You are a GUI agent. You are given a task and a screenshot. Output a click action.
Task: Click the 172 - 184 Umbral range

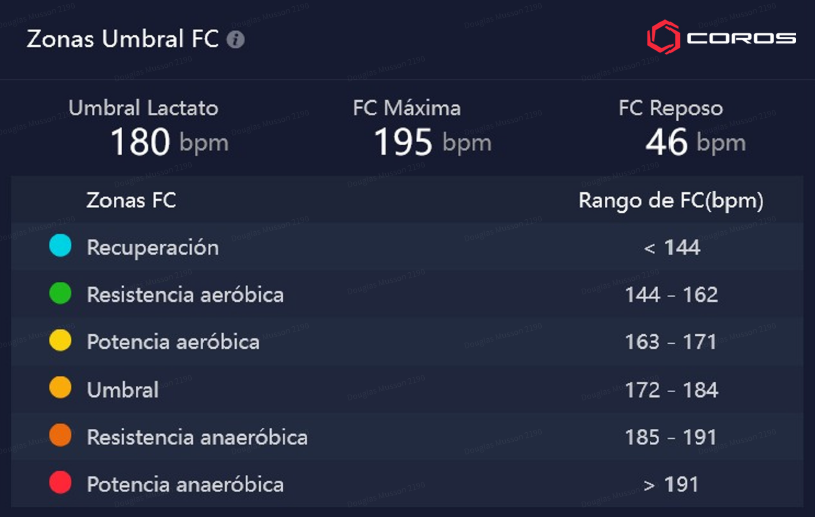click(x=672, y=390)
